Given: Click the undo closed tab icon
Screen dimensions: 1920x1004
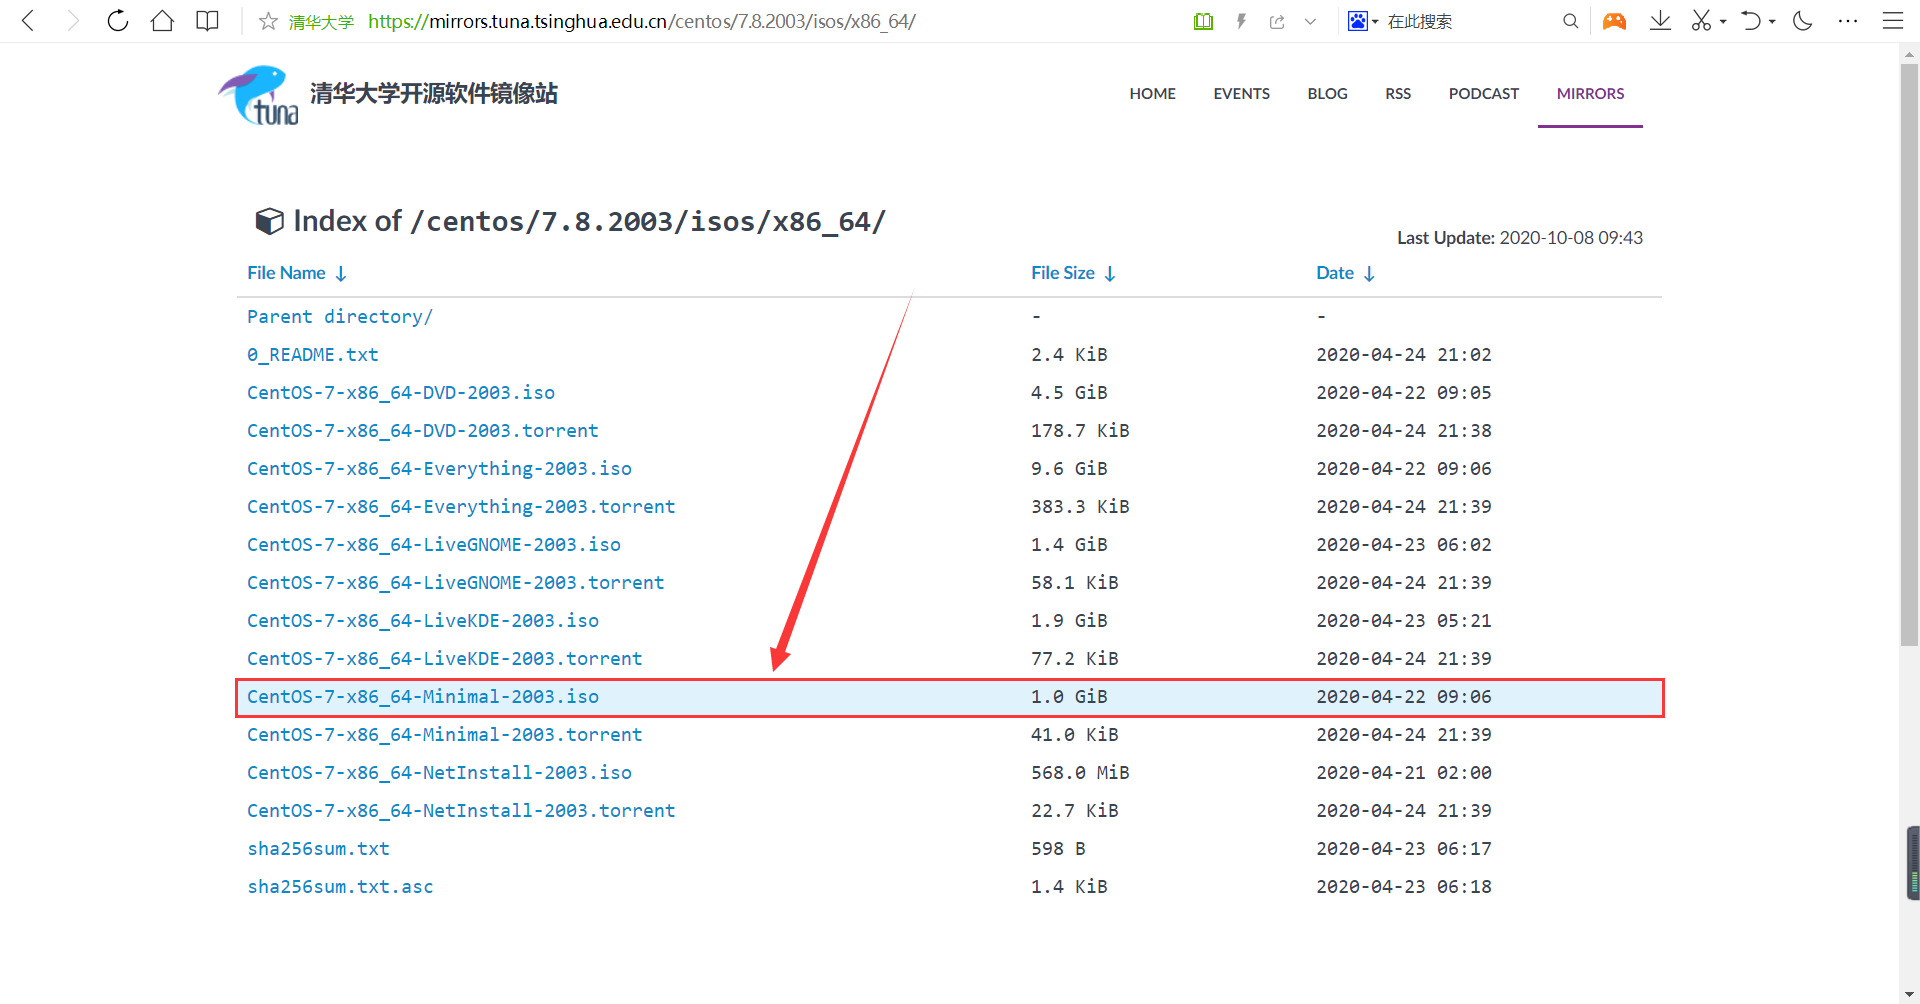Looking at the screenshot, I should 1751,21.
